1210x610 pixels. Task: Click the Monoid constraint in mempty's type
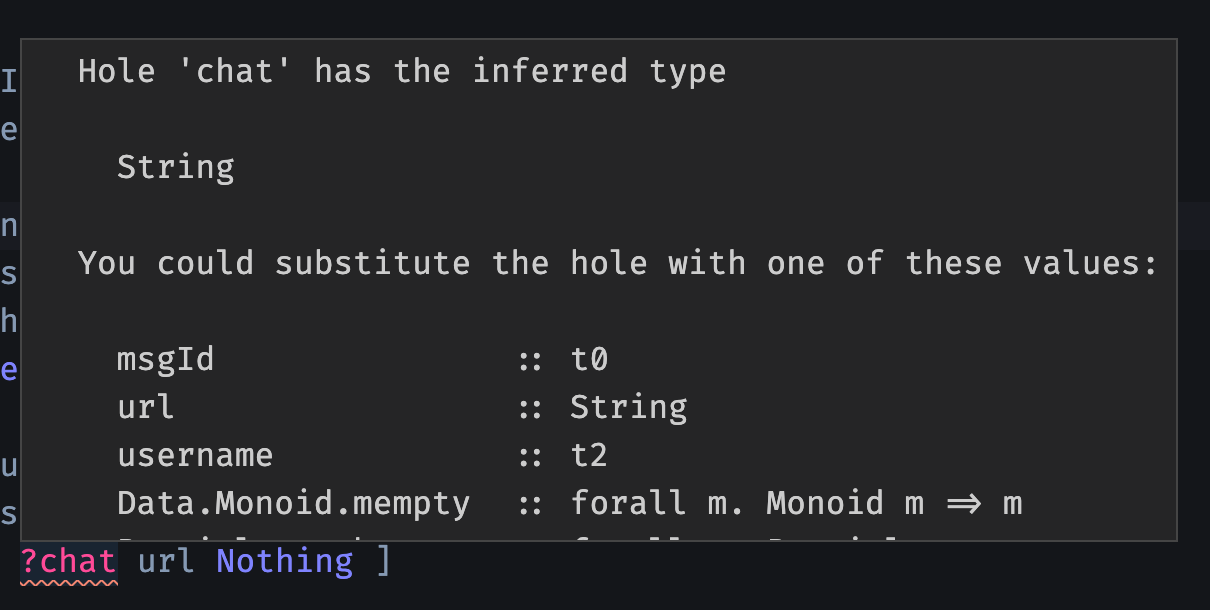(x=825, y=503)
